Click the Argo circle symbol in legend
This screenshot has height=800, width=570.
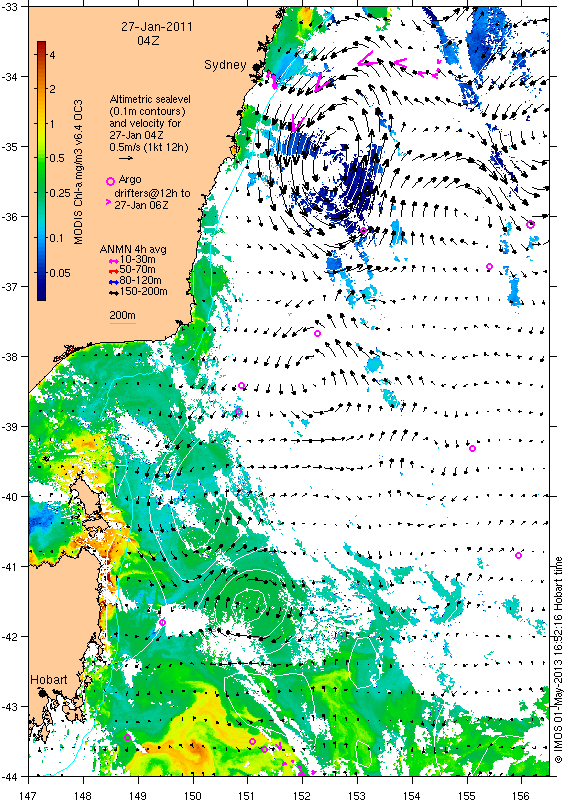tap(110, 181)
